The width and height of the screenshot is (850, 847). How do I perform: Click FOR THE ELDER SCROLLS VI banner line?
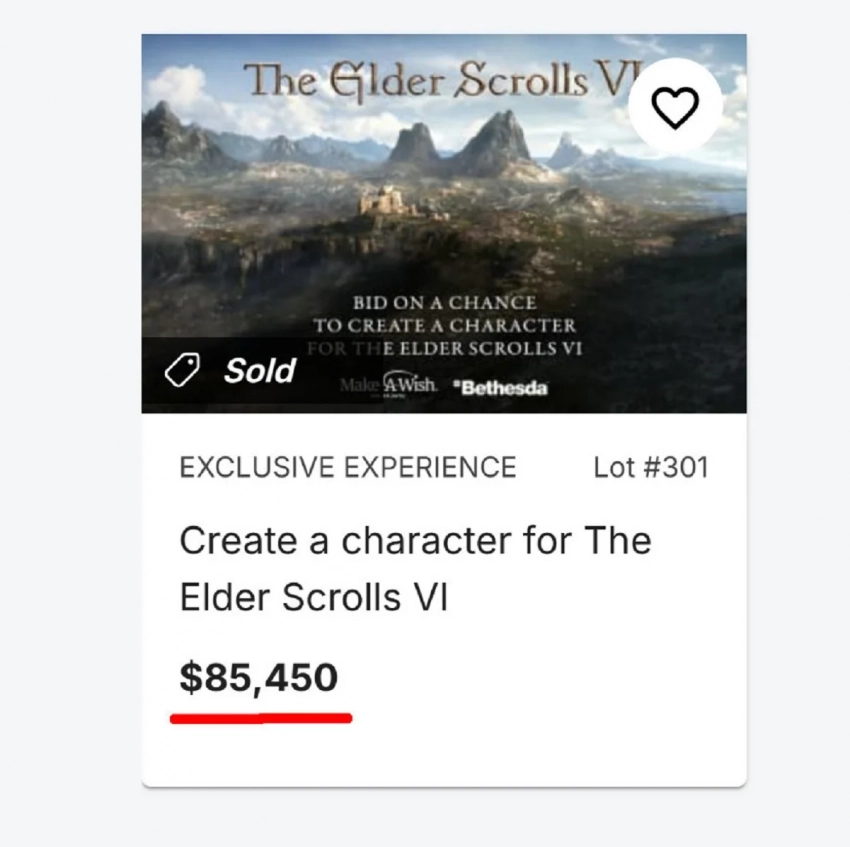(x=444, y=349)
